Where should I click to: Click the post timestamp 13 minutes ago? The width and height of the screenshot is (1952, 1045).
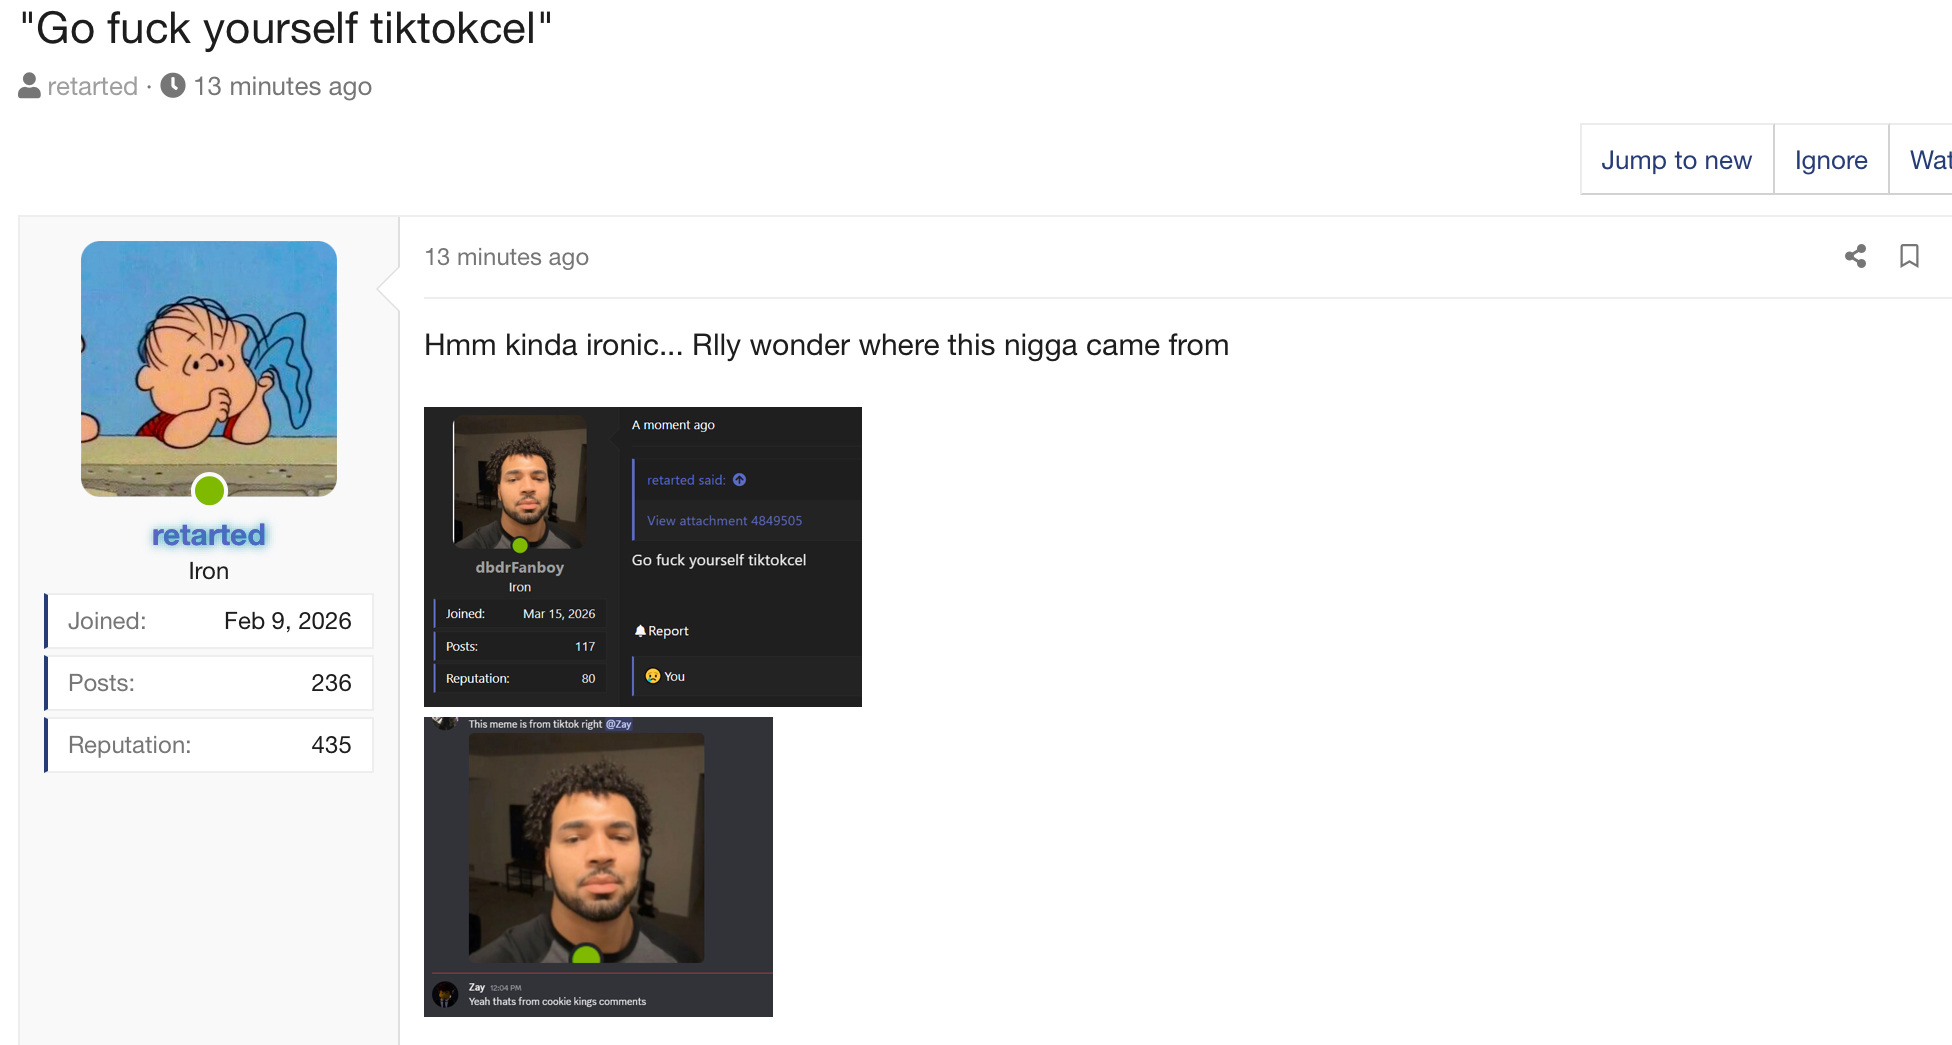point(506,257)
